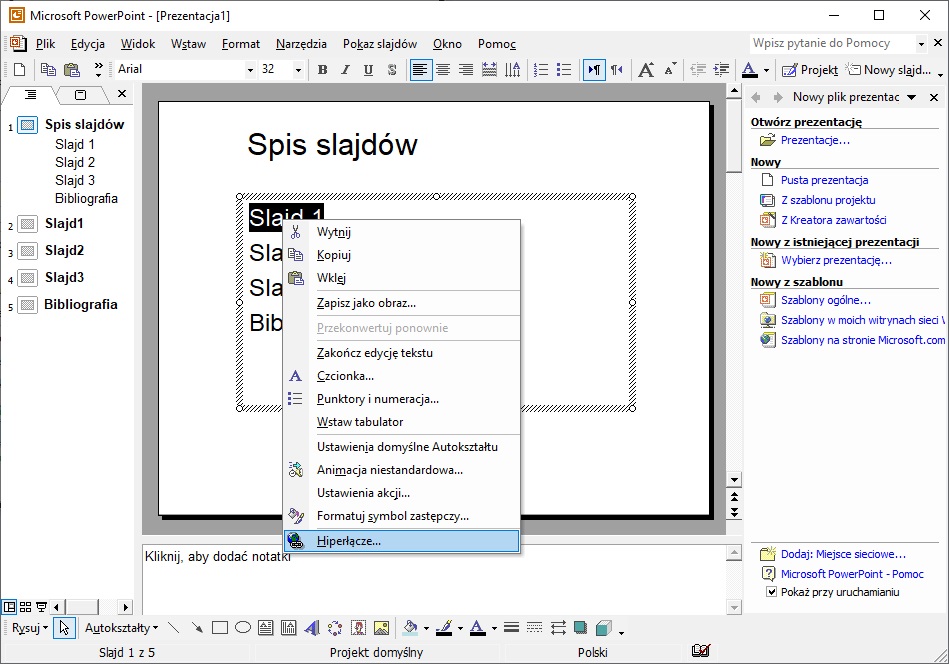Click the Increase Font Size icon
This screenshot has width=949, height=664.
click(646, 70)
